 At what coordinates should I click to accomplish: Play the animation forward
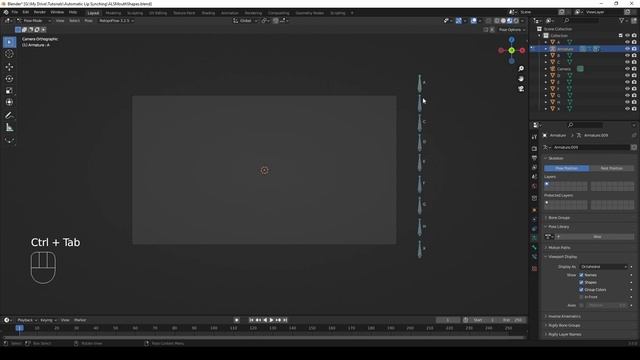[x=271, y=320]
